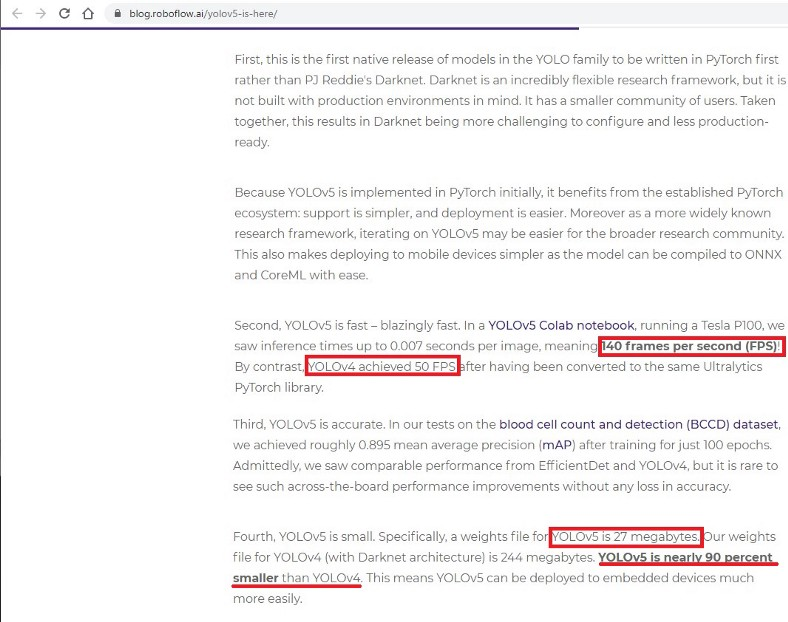Screen dimensions: 788x622
Task: Click the paragraph starting 'First, this is the first'
Action: click(x=510, y=100)
